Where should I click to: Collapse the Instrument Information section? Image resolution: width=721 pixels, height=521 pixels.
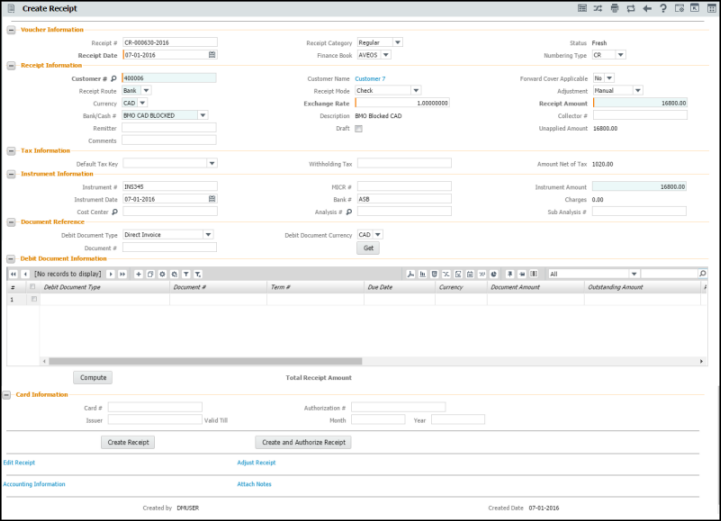coord(11,175)
